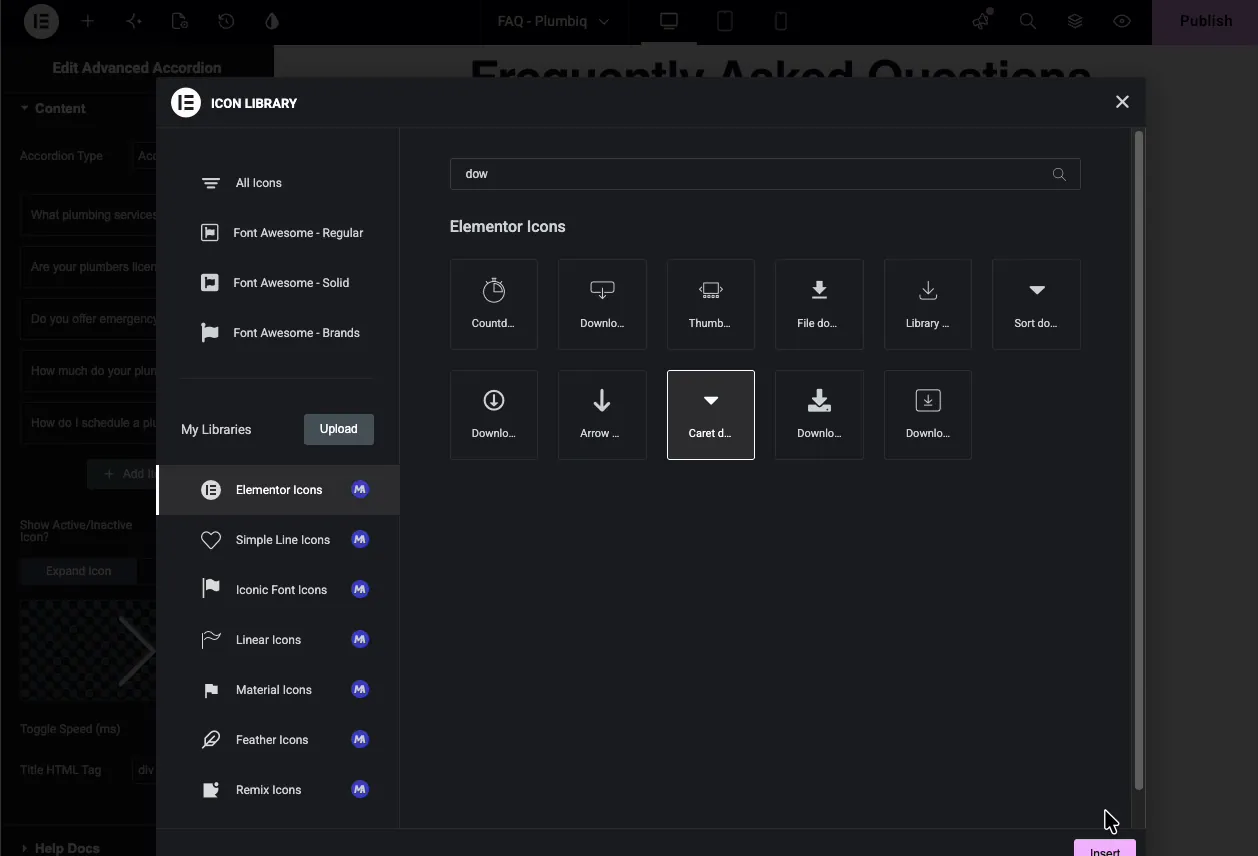Switch to Desktop device view
The height and width of the screenshot is (856, 1258).
click(x=669, y=21)
